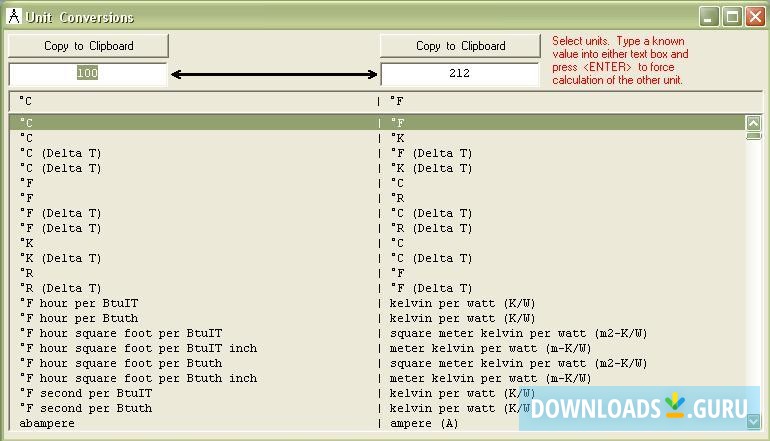Select °C (Delta T) to °F (Delta T) row

click(x=377, y=153)
